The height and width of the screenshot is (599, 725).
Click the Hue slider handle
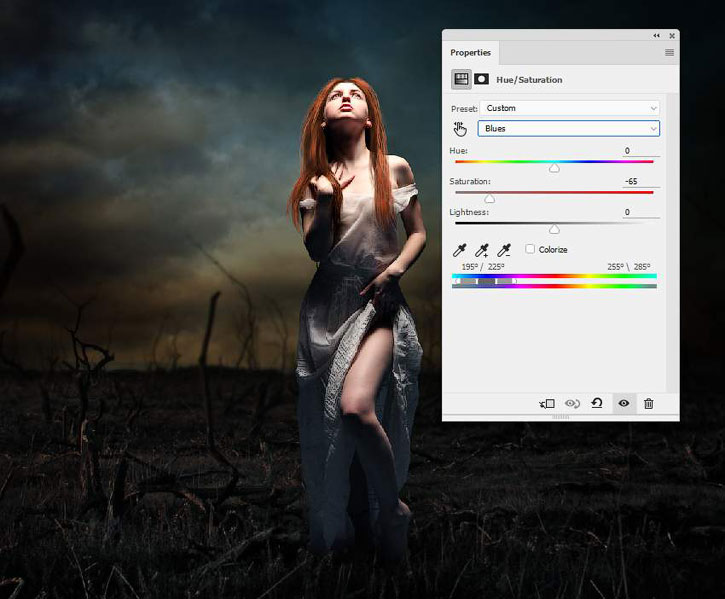554,168
